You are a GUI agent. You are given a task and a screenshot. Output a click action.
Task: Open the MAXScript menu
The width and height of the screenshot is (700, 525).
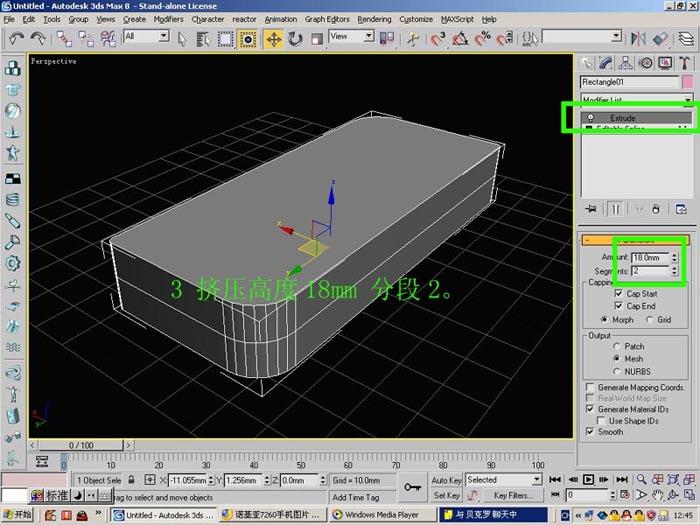(457, 19)
